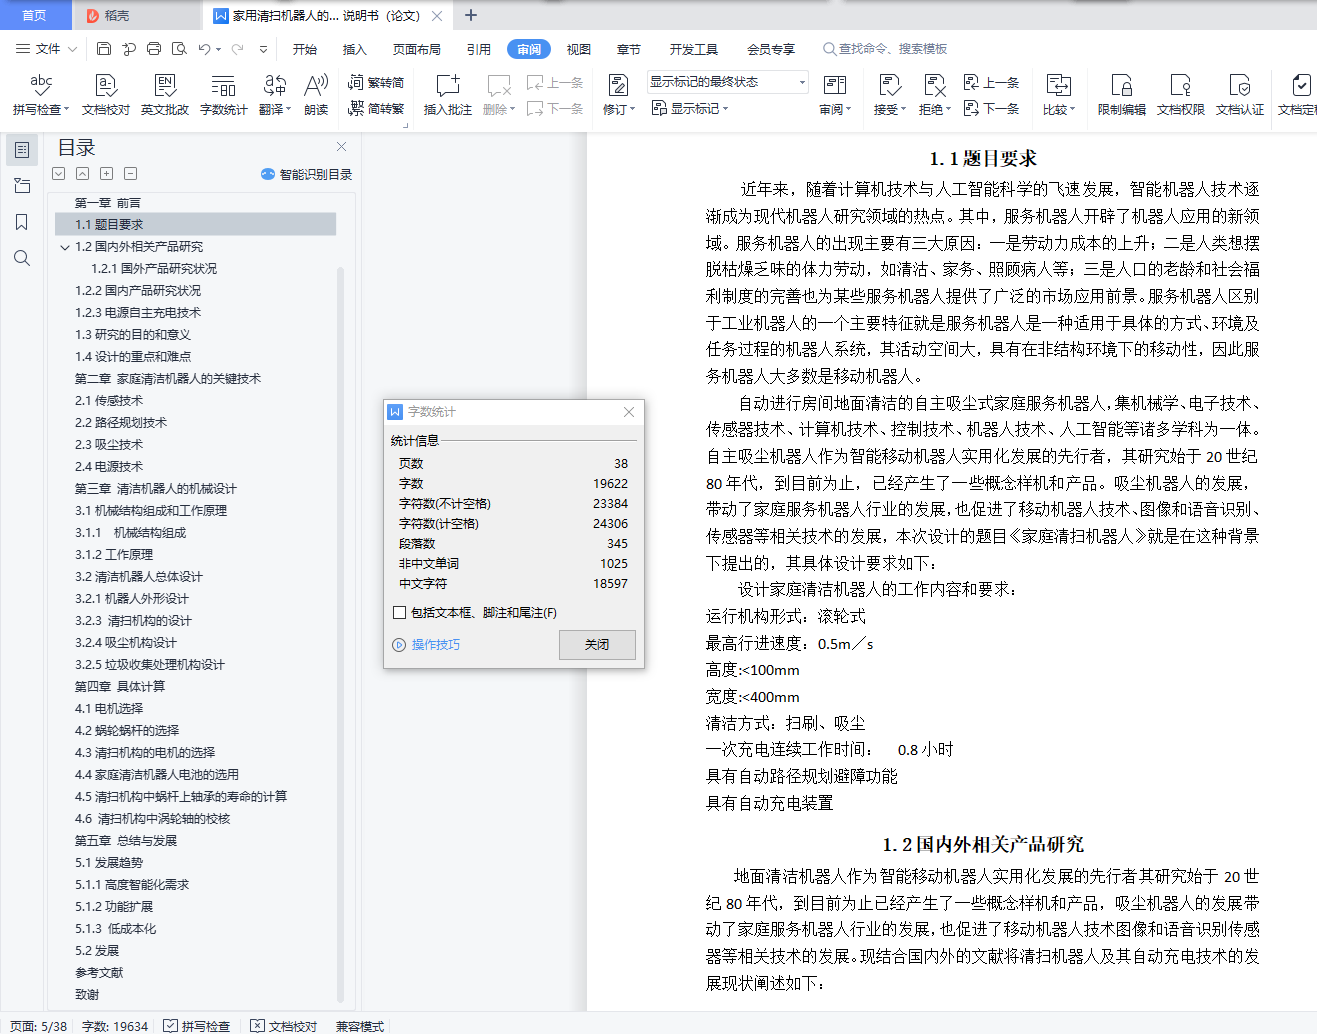The width and height of the screenshot is (1317, 1034).
Task: Click 关闭 button in 字数统计 dialog
Action: [x=597, y=645]
